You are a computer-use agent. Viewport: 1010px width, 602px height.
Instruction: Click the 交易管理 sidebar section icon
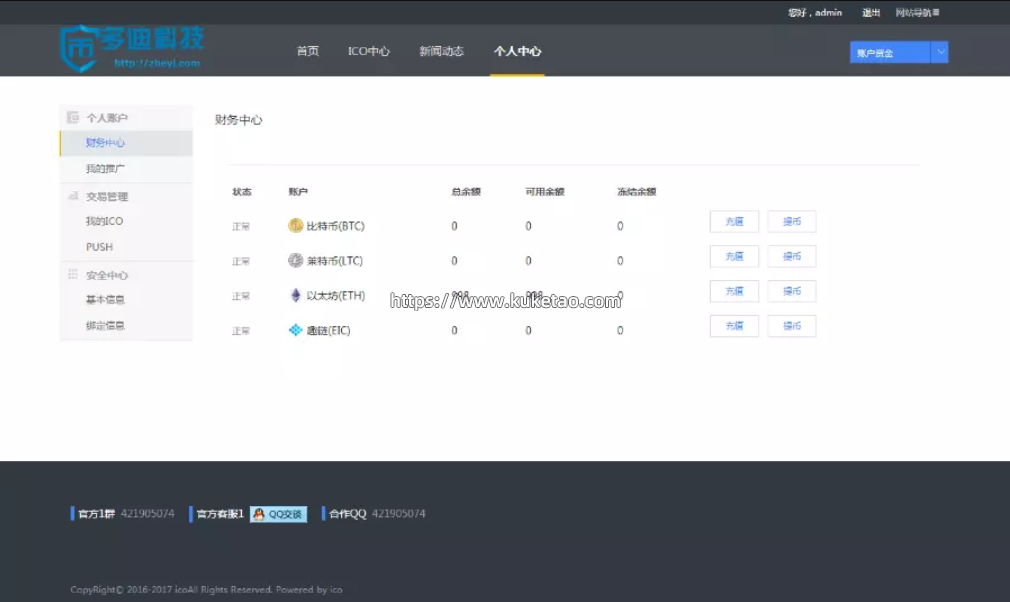73,197
